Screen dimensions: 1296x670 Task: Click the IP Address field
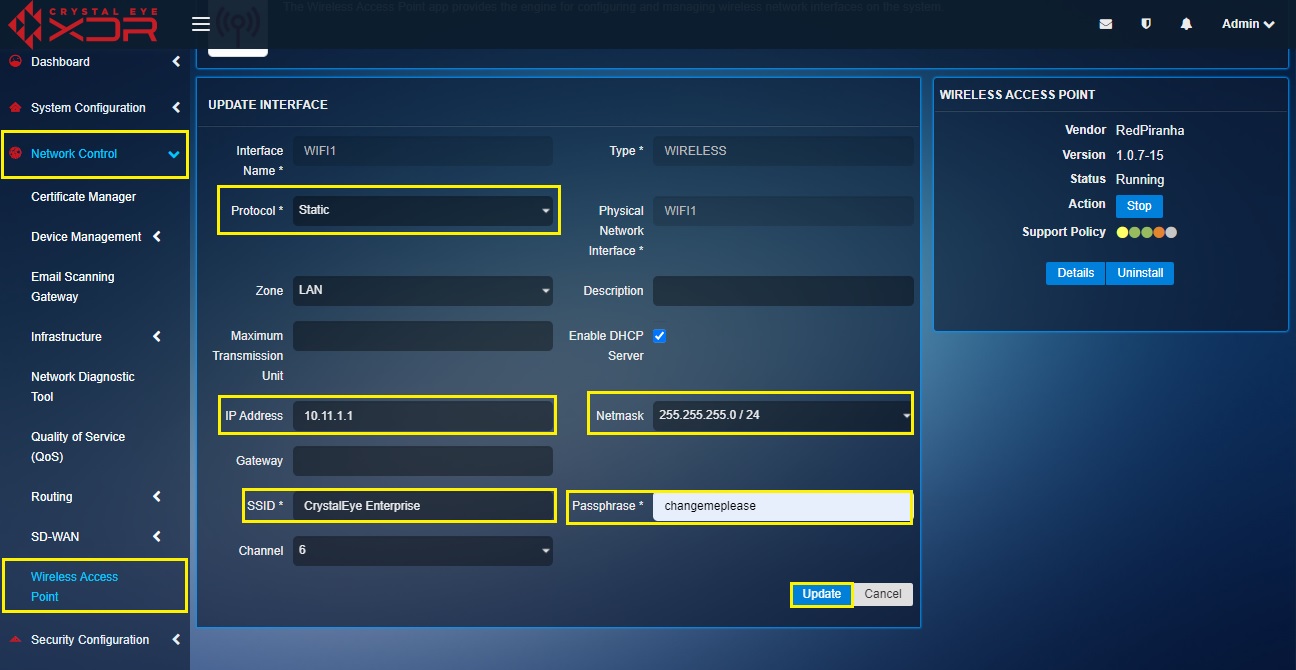(x=423, y=415)
